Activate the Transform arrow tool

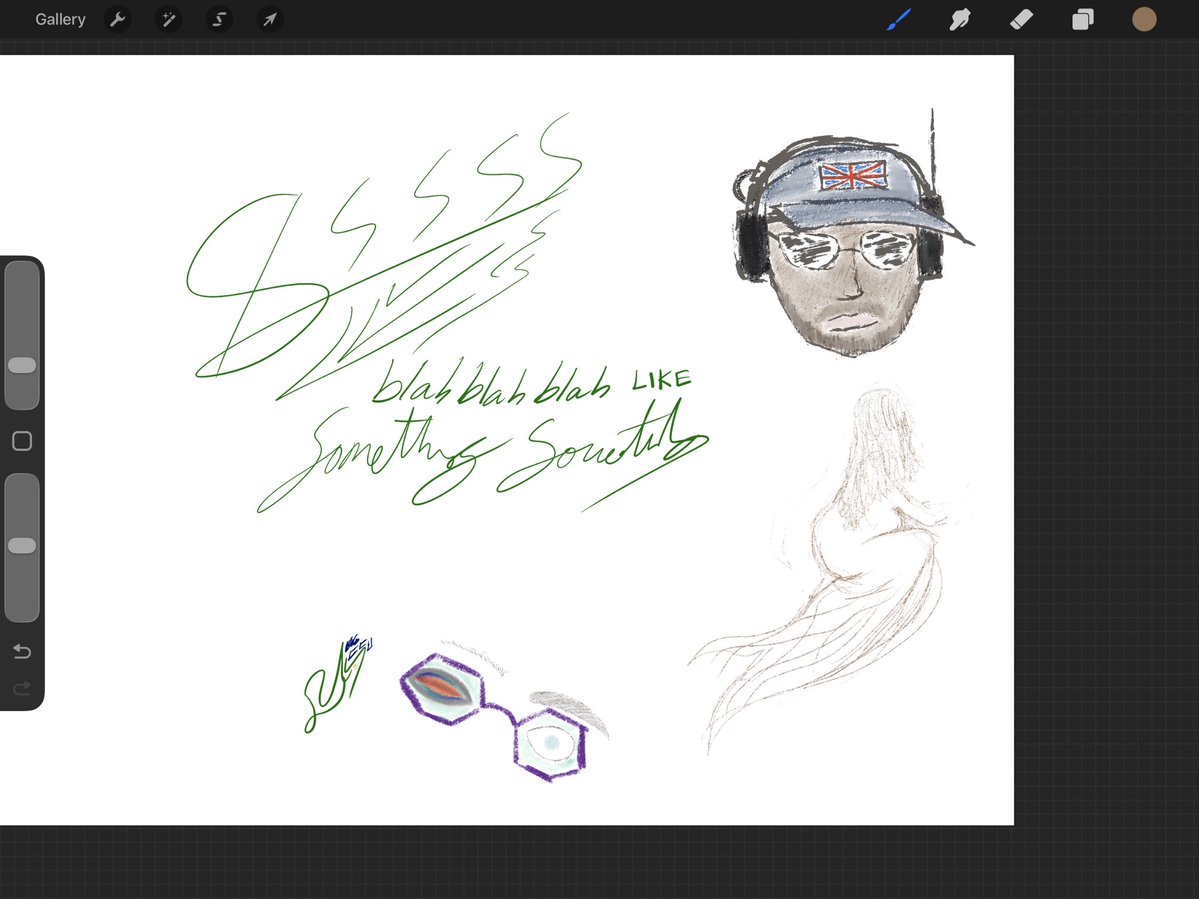pyautogui.click(x=270, y=19)
